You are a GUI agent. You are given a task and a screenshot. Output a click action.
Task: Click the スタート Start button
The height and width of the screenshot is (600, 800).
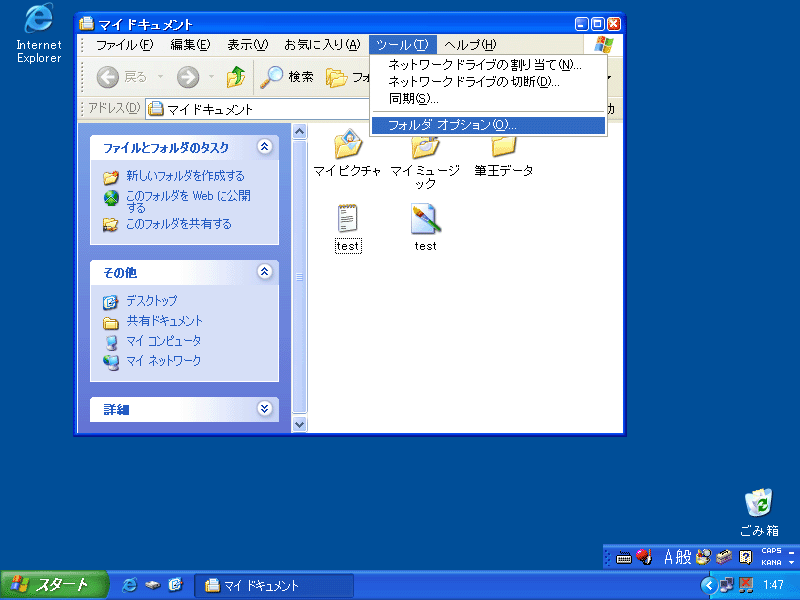point(54,585)
